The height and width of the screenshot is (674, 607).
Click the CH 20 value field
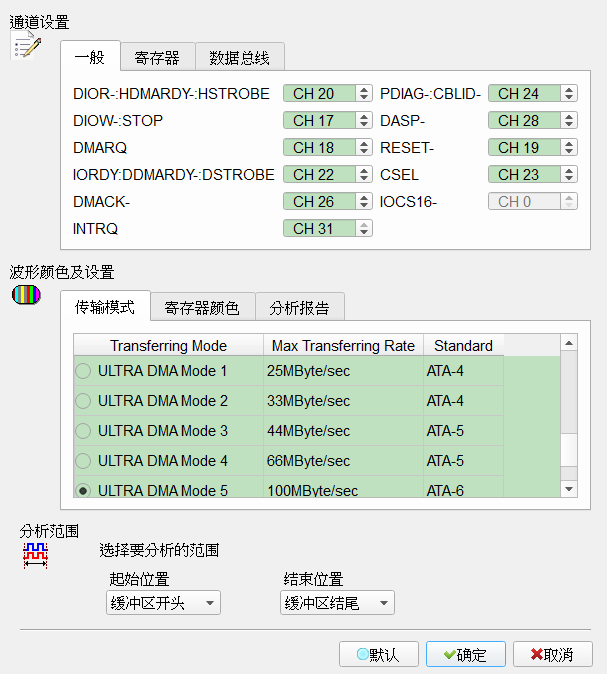pyautogui.click(x=319, y=93)
